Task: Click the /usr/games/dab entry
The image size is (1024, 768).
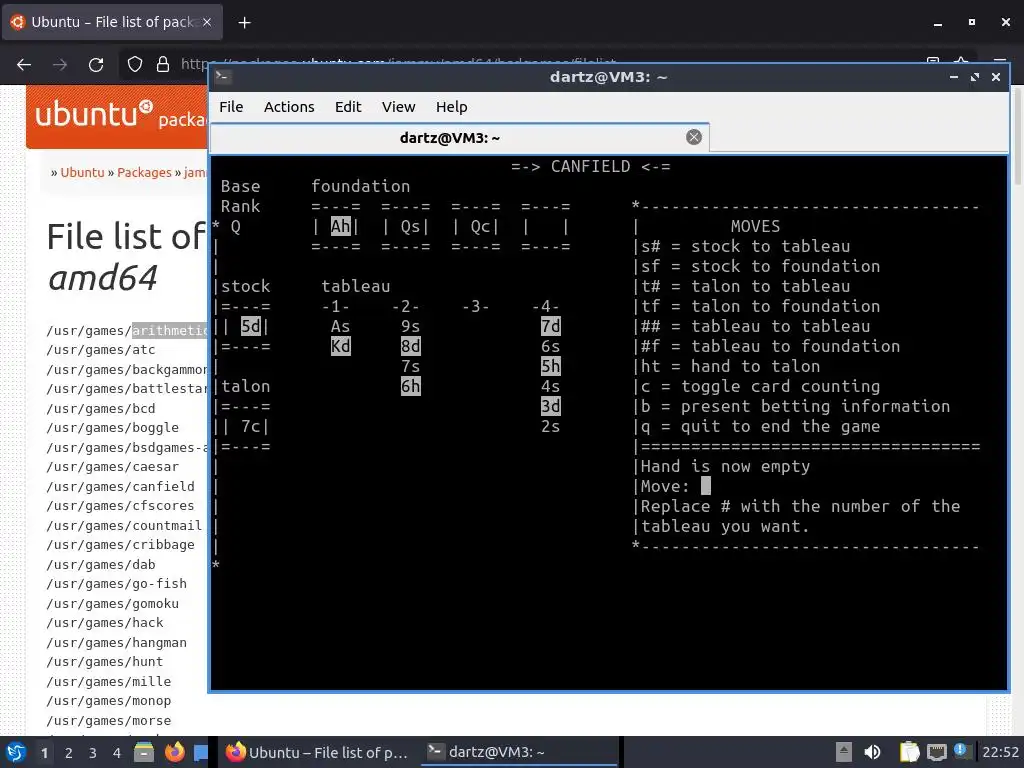Action: [101, 564]
